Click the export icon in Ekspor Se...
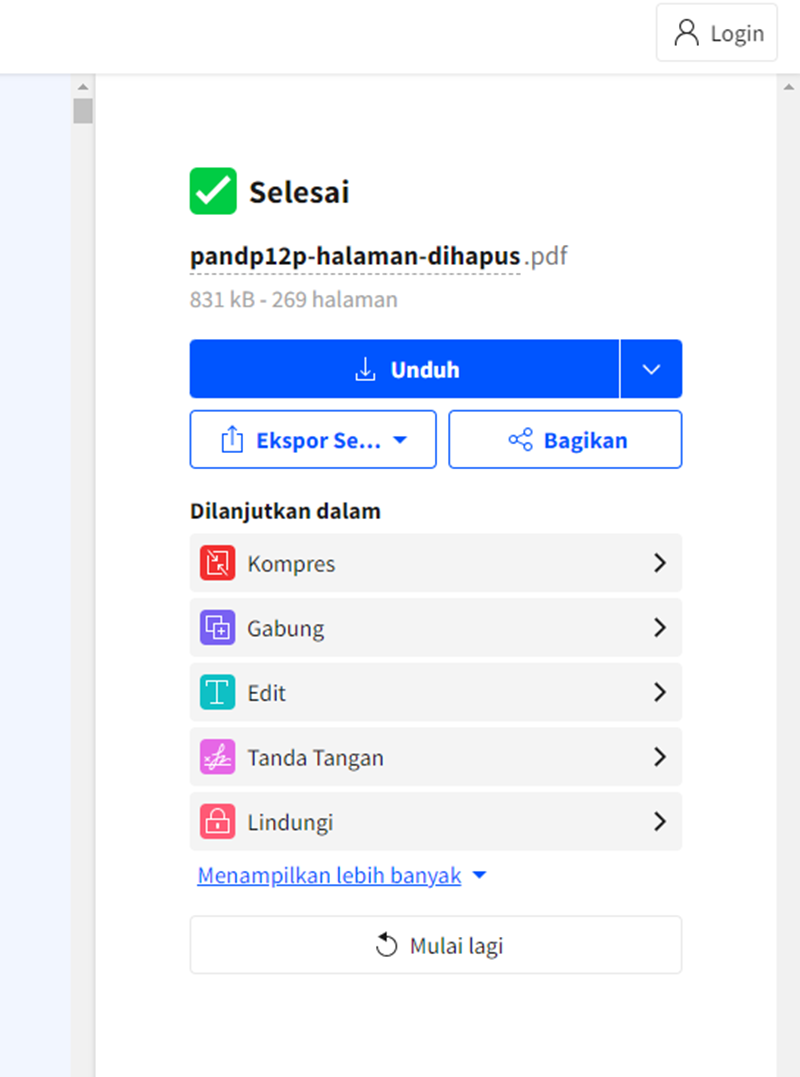Screen dimensions: 800x1077 232,440
